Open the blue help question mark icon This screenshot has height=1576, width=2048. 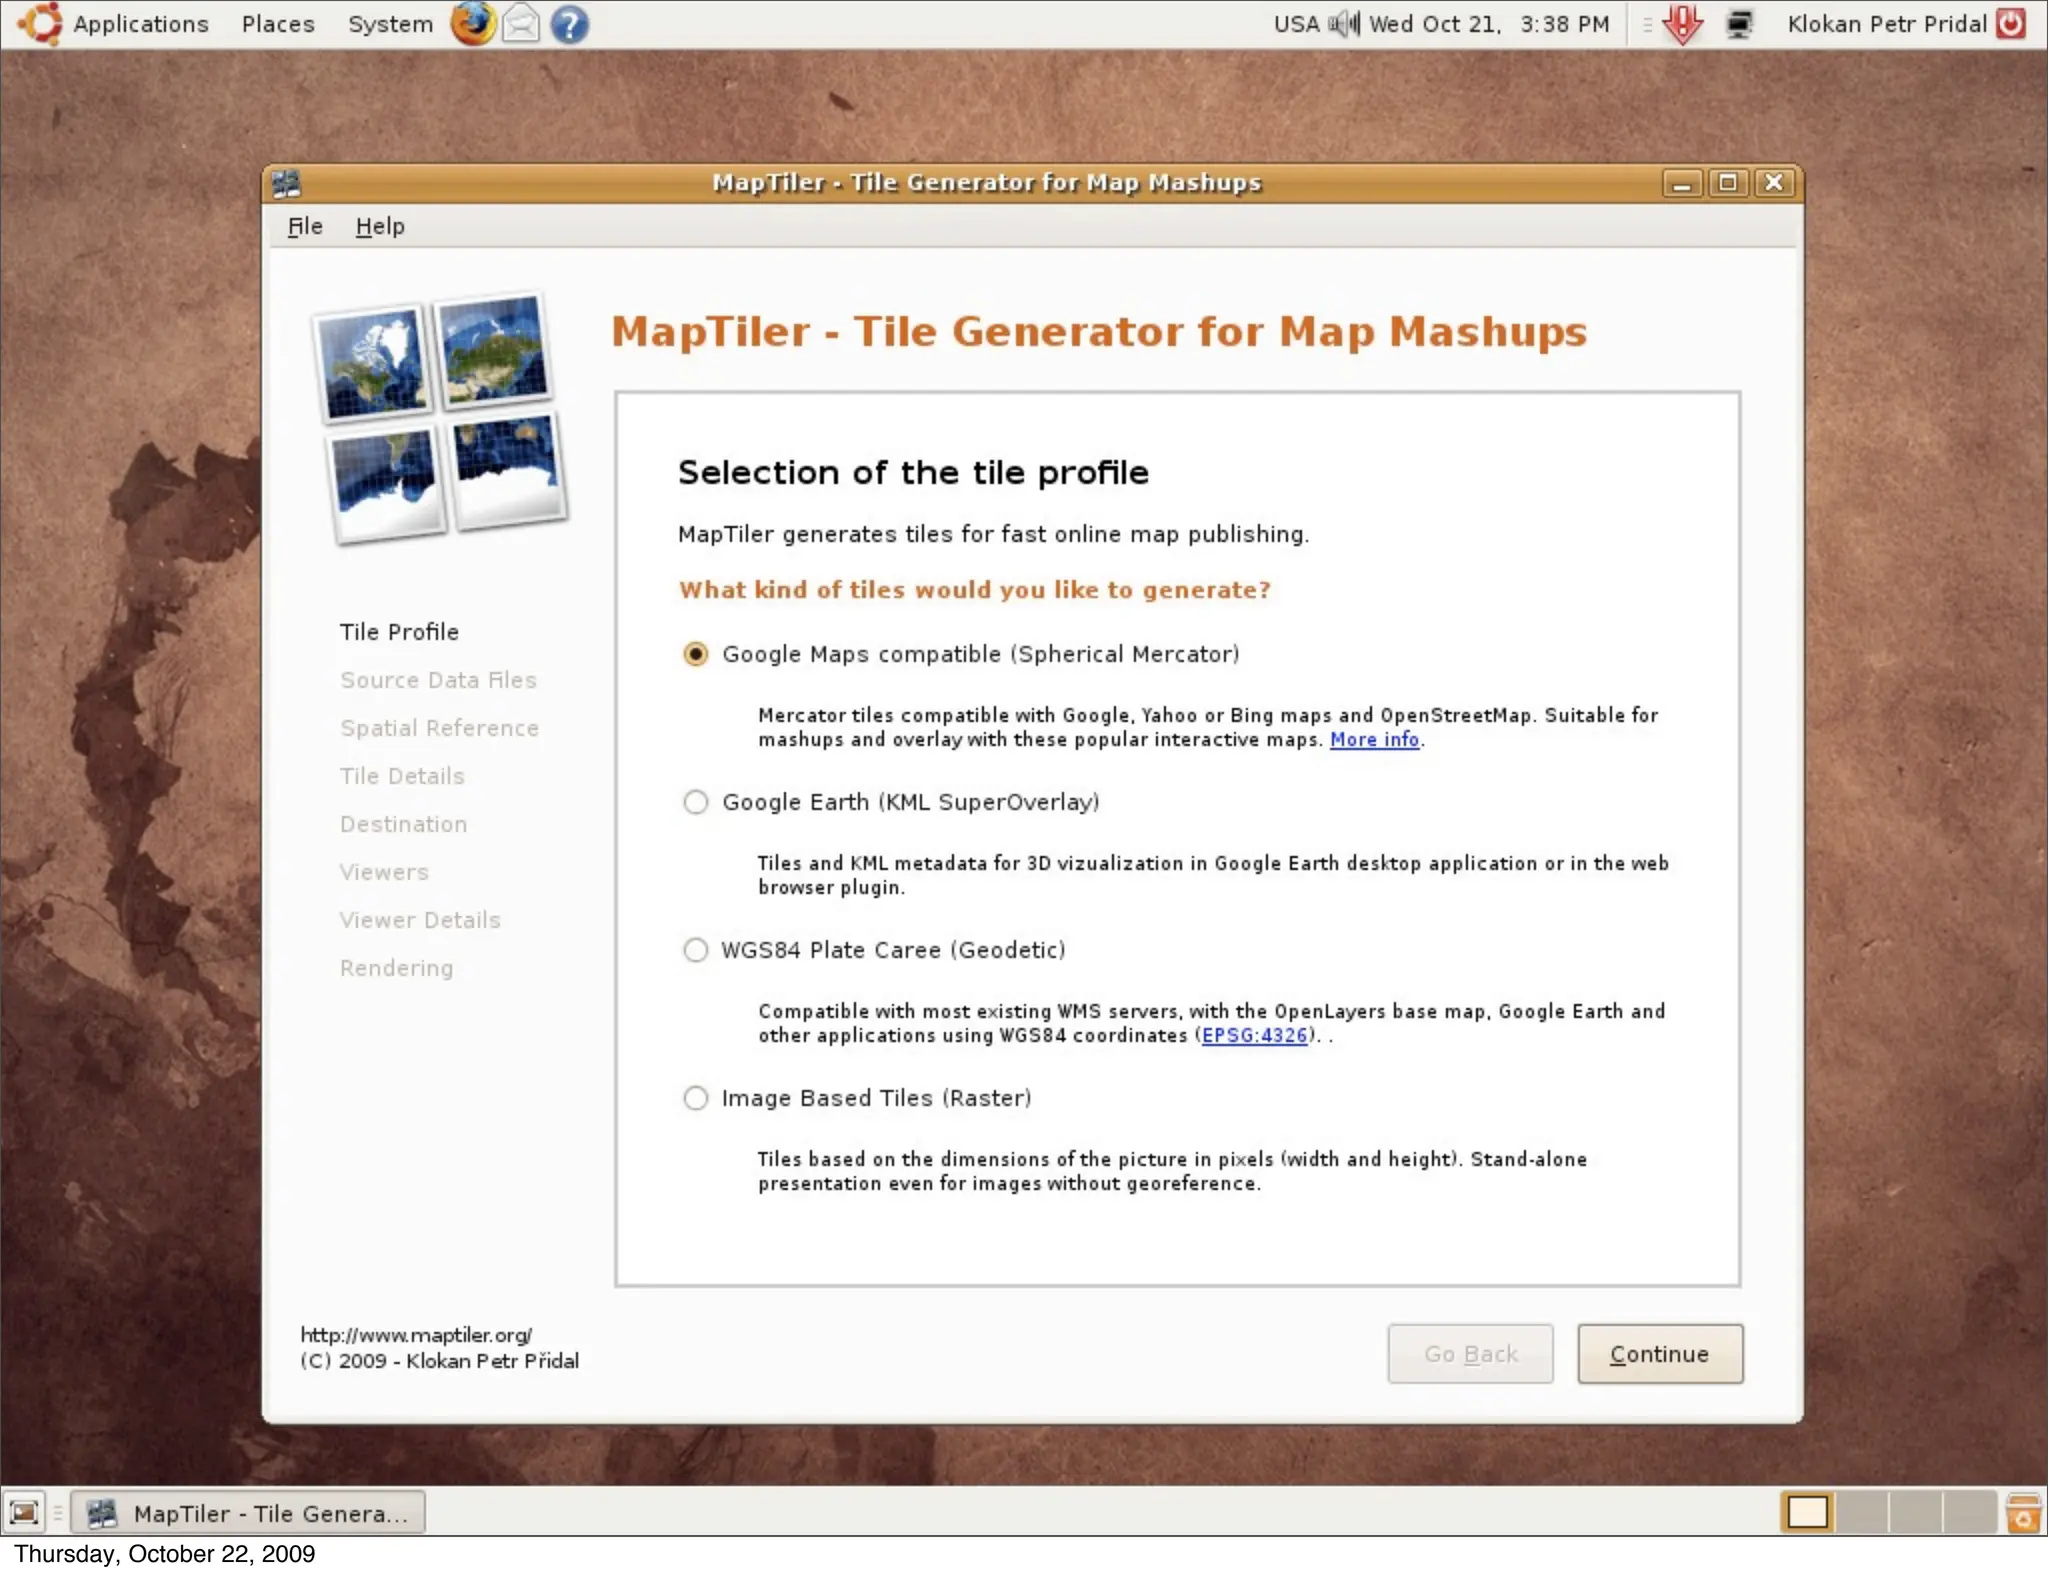tap(569, 24)
